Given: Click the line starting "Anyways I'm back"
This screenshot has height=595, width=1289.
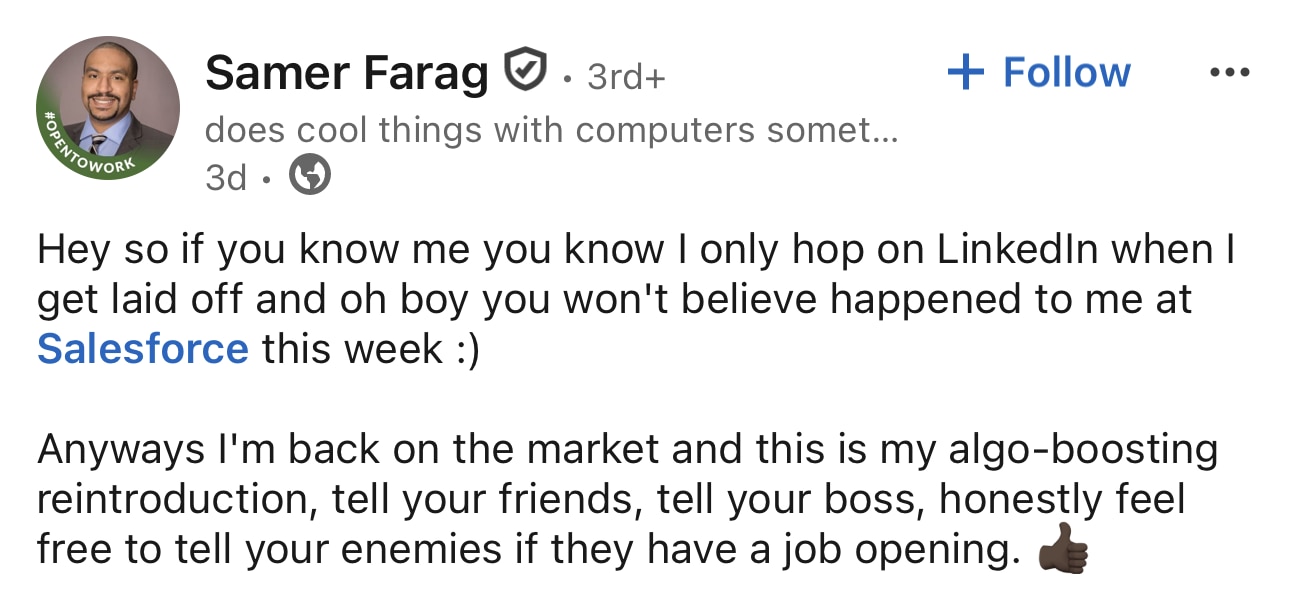Looking at the screenshot, I should pyautogui.click(x=627, y=449).
